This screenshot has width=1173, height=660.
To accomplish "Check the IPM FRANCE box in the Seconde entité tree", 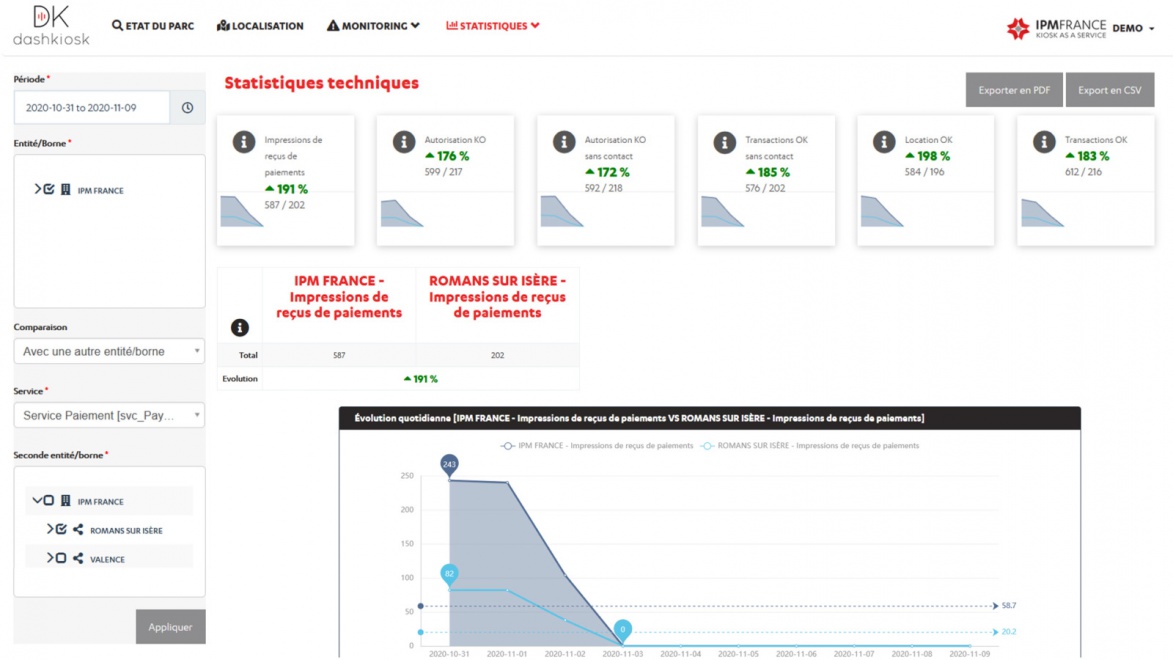I will point(49,501).
